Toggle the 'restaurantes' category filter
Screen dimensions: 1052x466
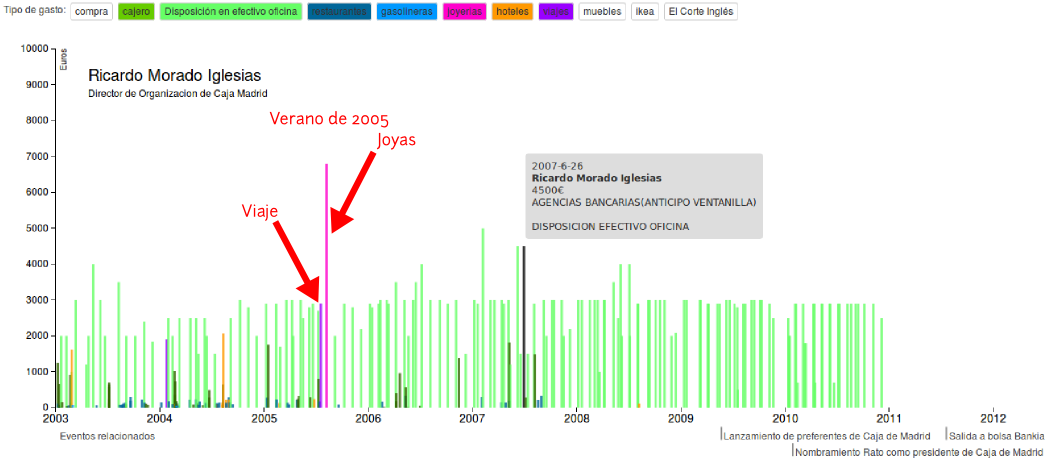[337, 12]
